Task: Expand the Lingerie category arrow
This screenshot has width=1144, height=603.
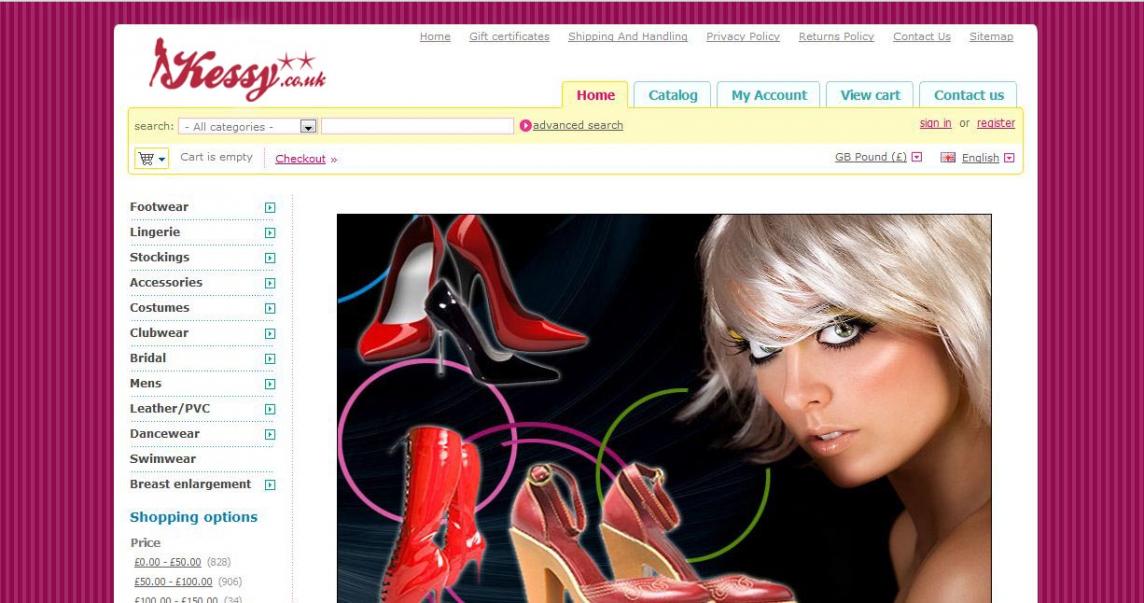Action: (270, 233)
